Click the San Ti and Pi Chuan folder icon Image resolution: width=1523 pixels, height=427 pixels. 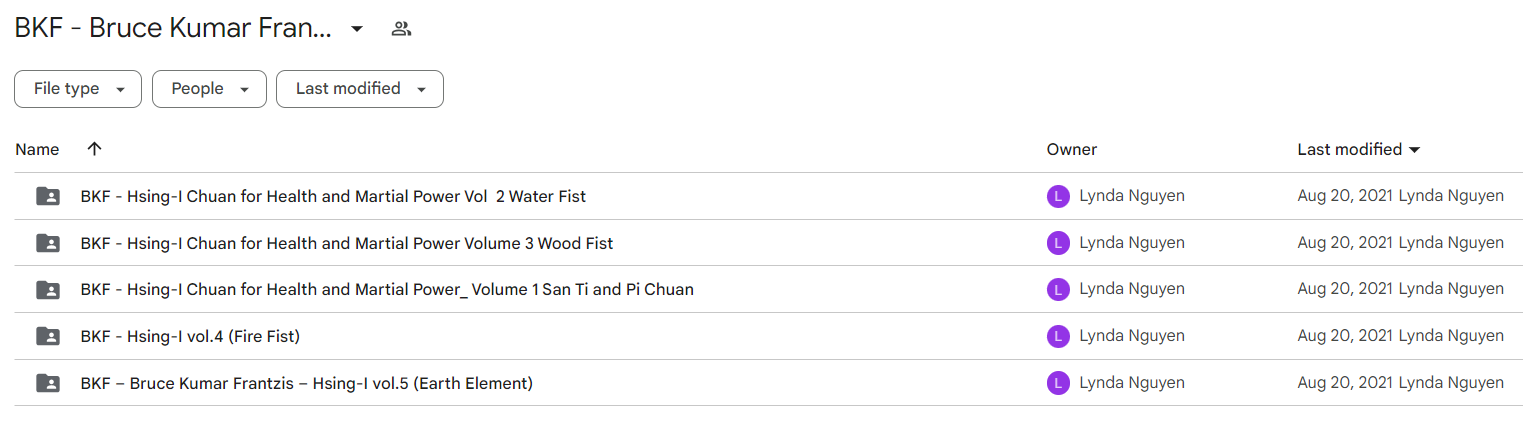coord(48,290)
